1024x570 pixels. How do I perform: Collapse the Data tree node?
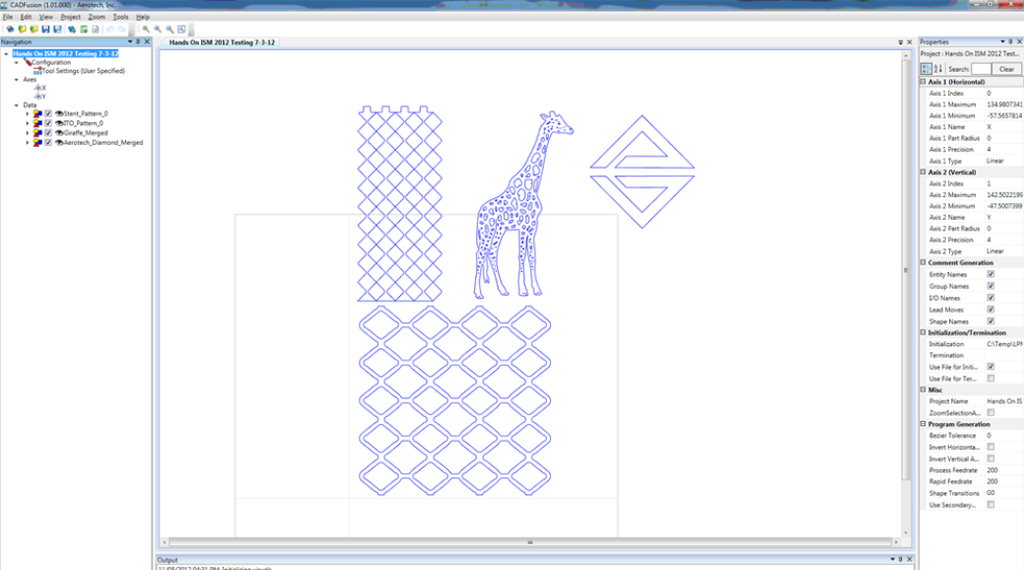[17, 105]
